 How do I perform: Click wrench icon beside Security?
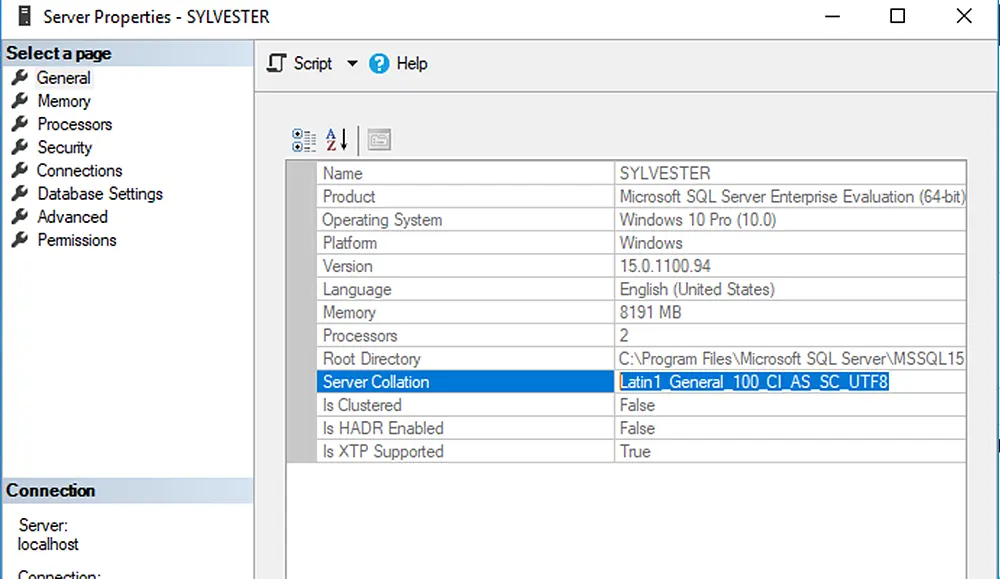20,147
